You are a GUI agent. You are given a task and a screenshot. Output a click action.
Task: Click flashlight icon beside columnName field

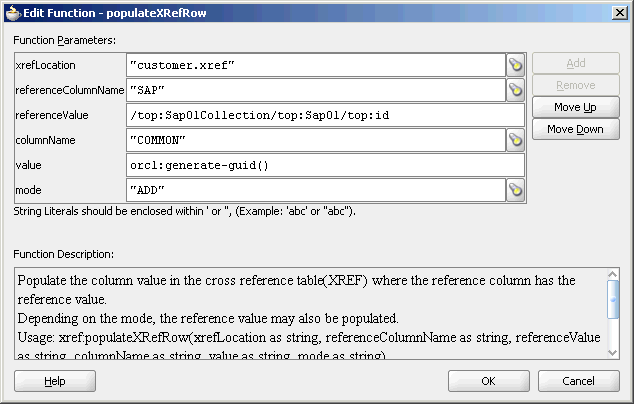pyautogui.click(x=516, y=140)
